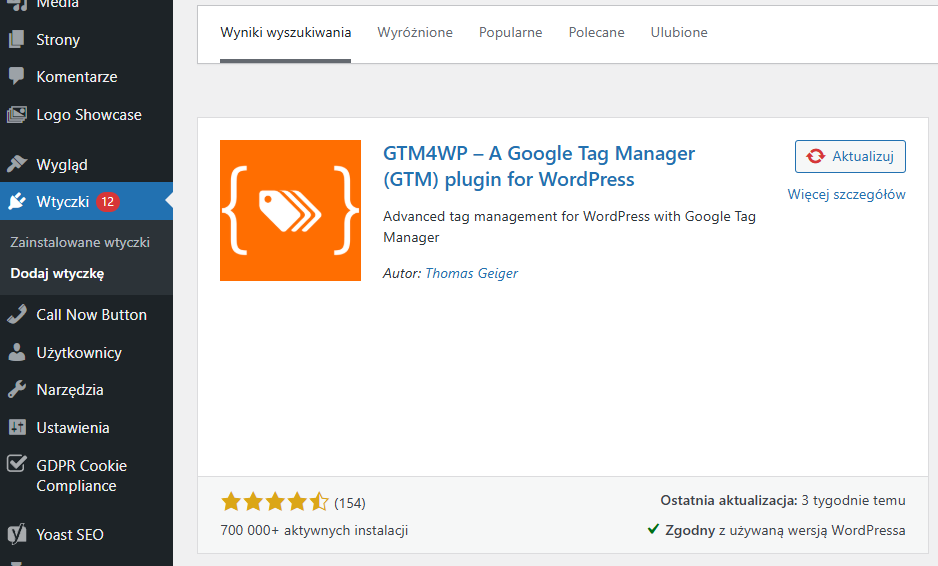The width and height of the screenshot is (938, 566).
Task: Click the Ustawienia sliders icon
Action: tap(17, 427)
